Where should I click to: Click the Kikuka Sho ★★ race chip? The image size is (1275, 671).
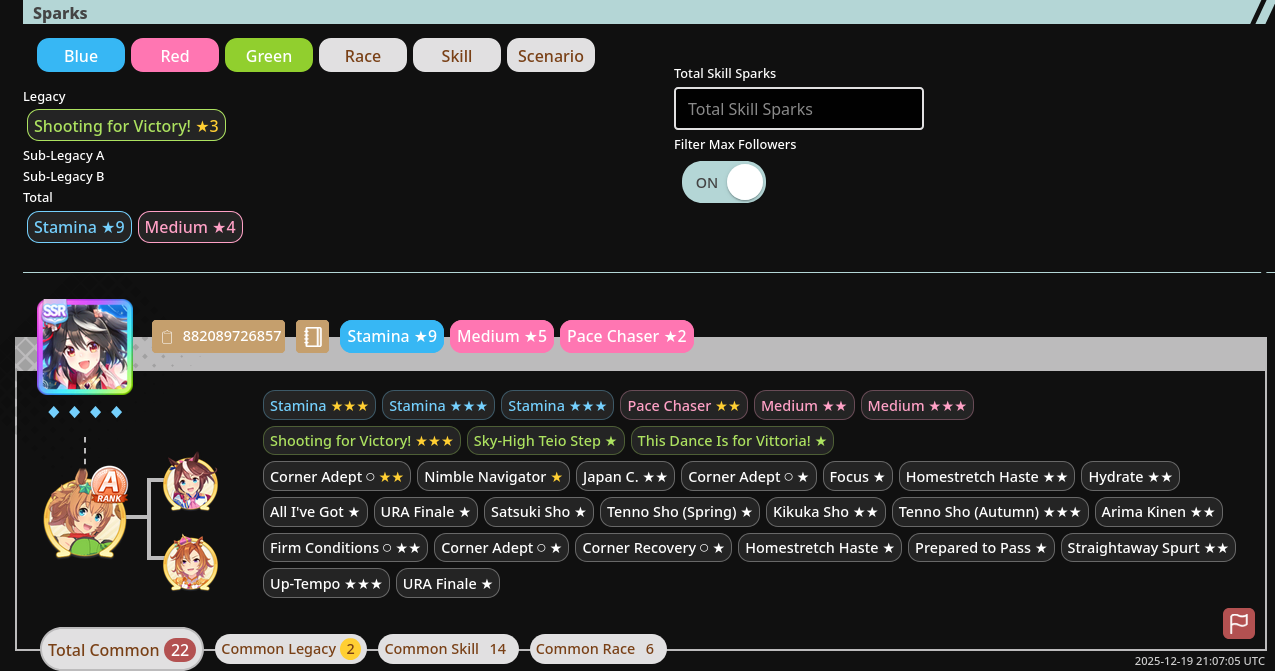826,512
